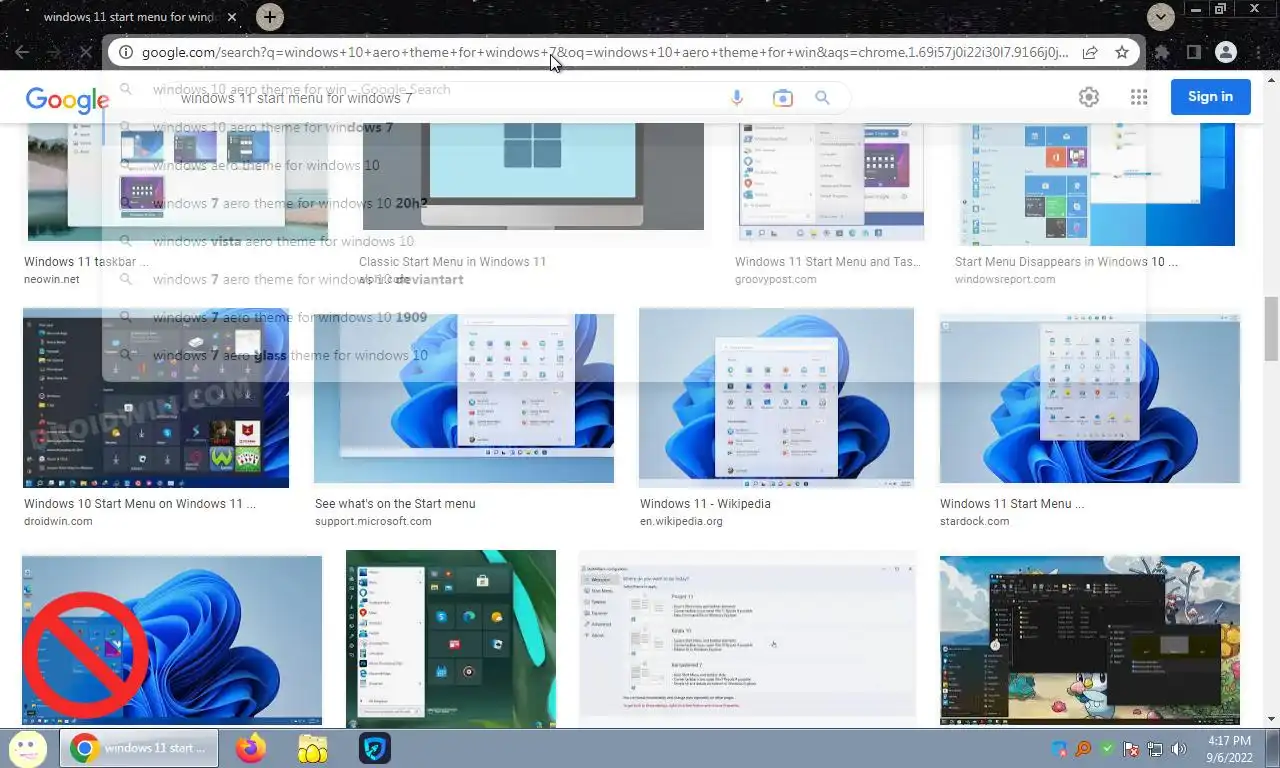Open the tab search dropdown arrow
Image resolution: width=1280 pixels, height=768 pixels.
[1160, 17]
